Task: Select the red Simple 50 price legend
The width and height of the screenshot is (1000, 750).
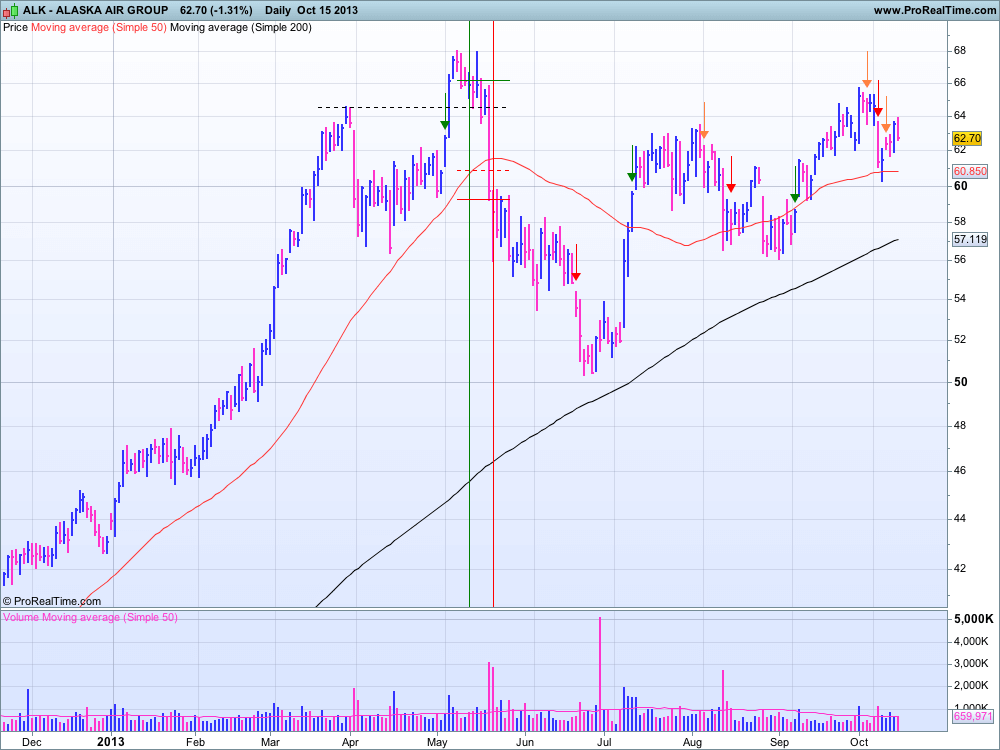Action: click(x=99, y=27)
